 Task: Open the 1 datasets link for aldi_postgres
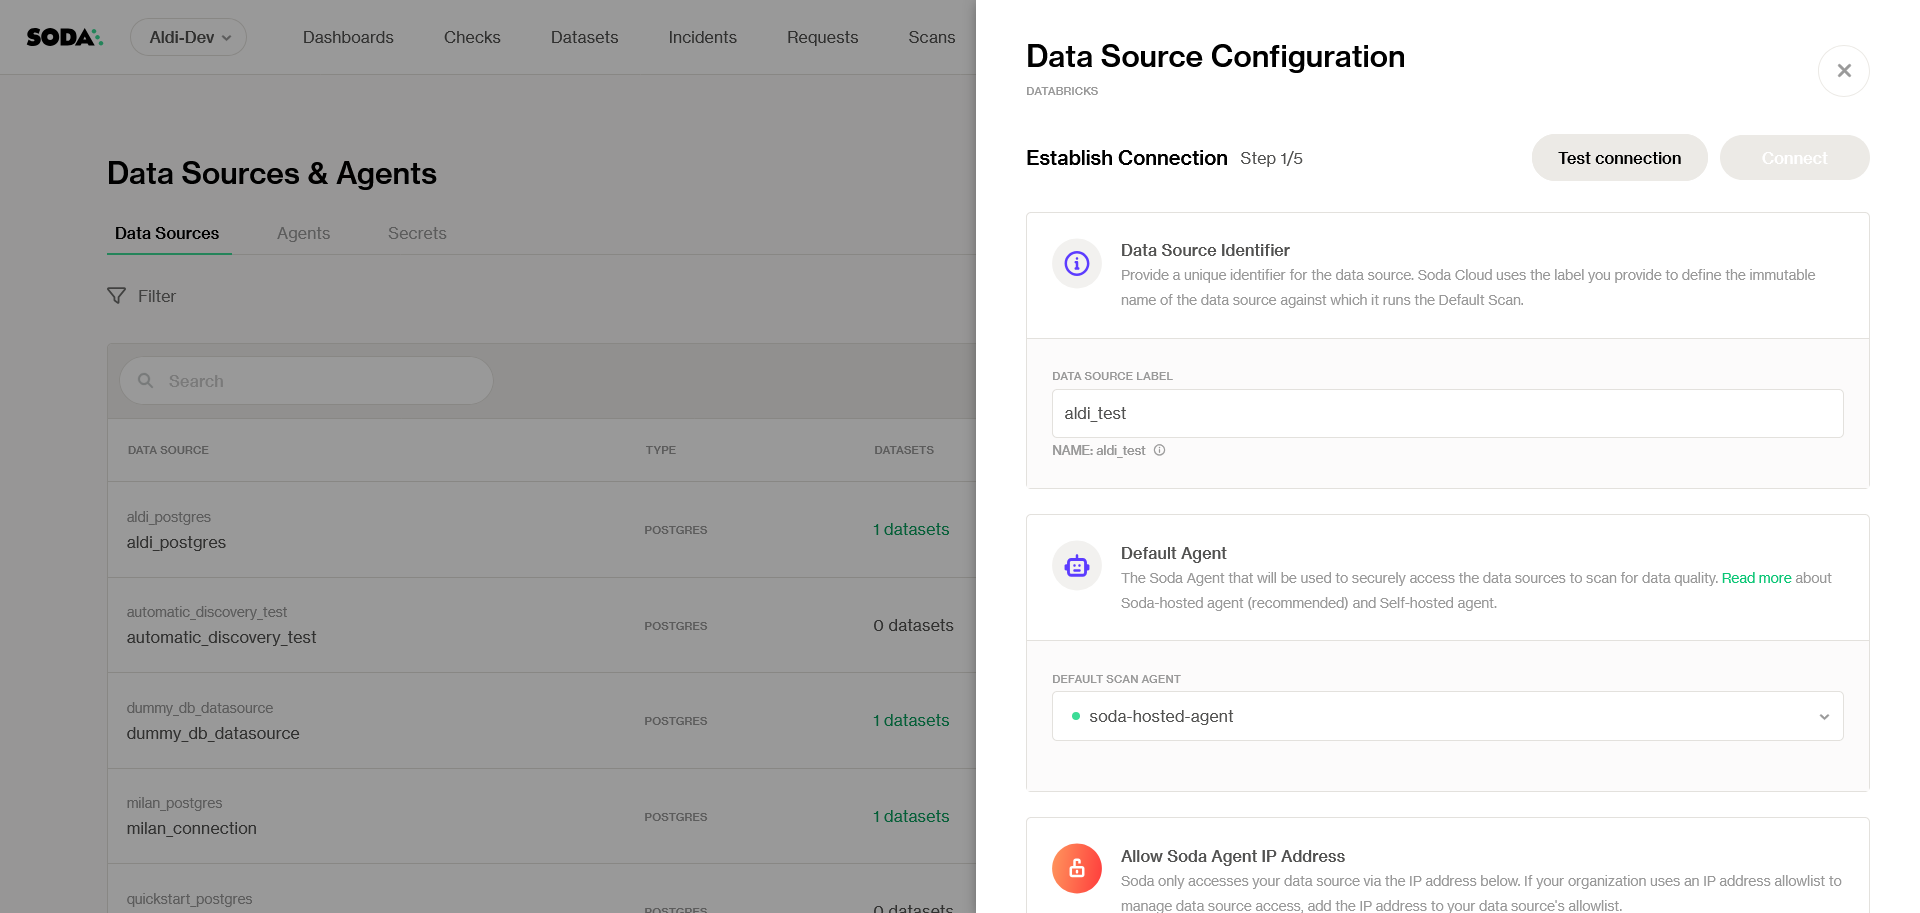click(x=911, y=529)
